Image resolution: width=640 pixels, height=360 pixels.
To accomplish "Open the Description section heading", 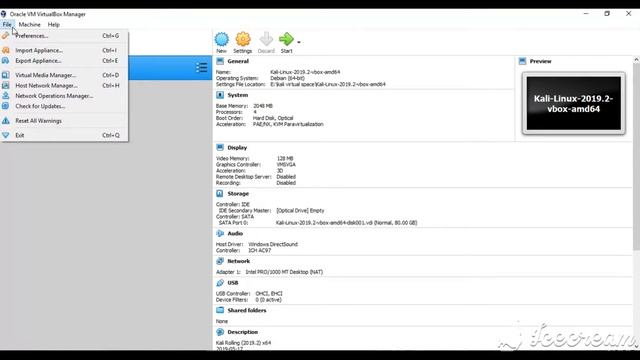I will [243, 332].
